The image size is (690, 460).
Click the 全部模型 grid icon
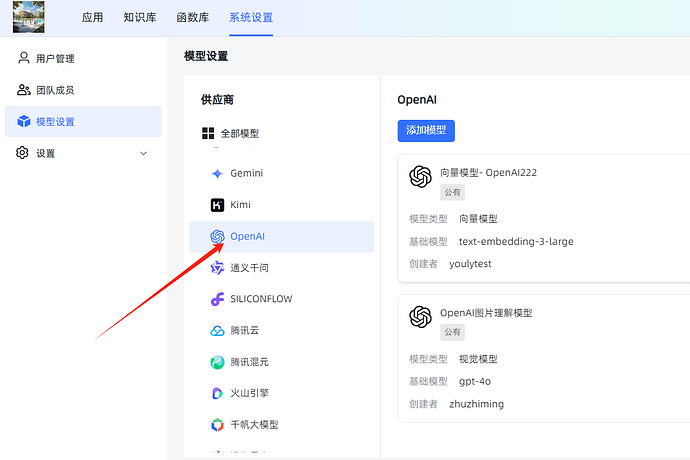208,133
